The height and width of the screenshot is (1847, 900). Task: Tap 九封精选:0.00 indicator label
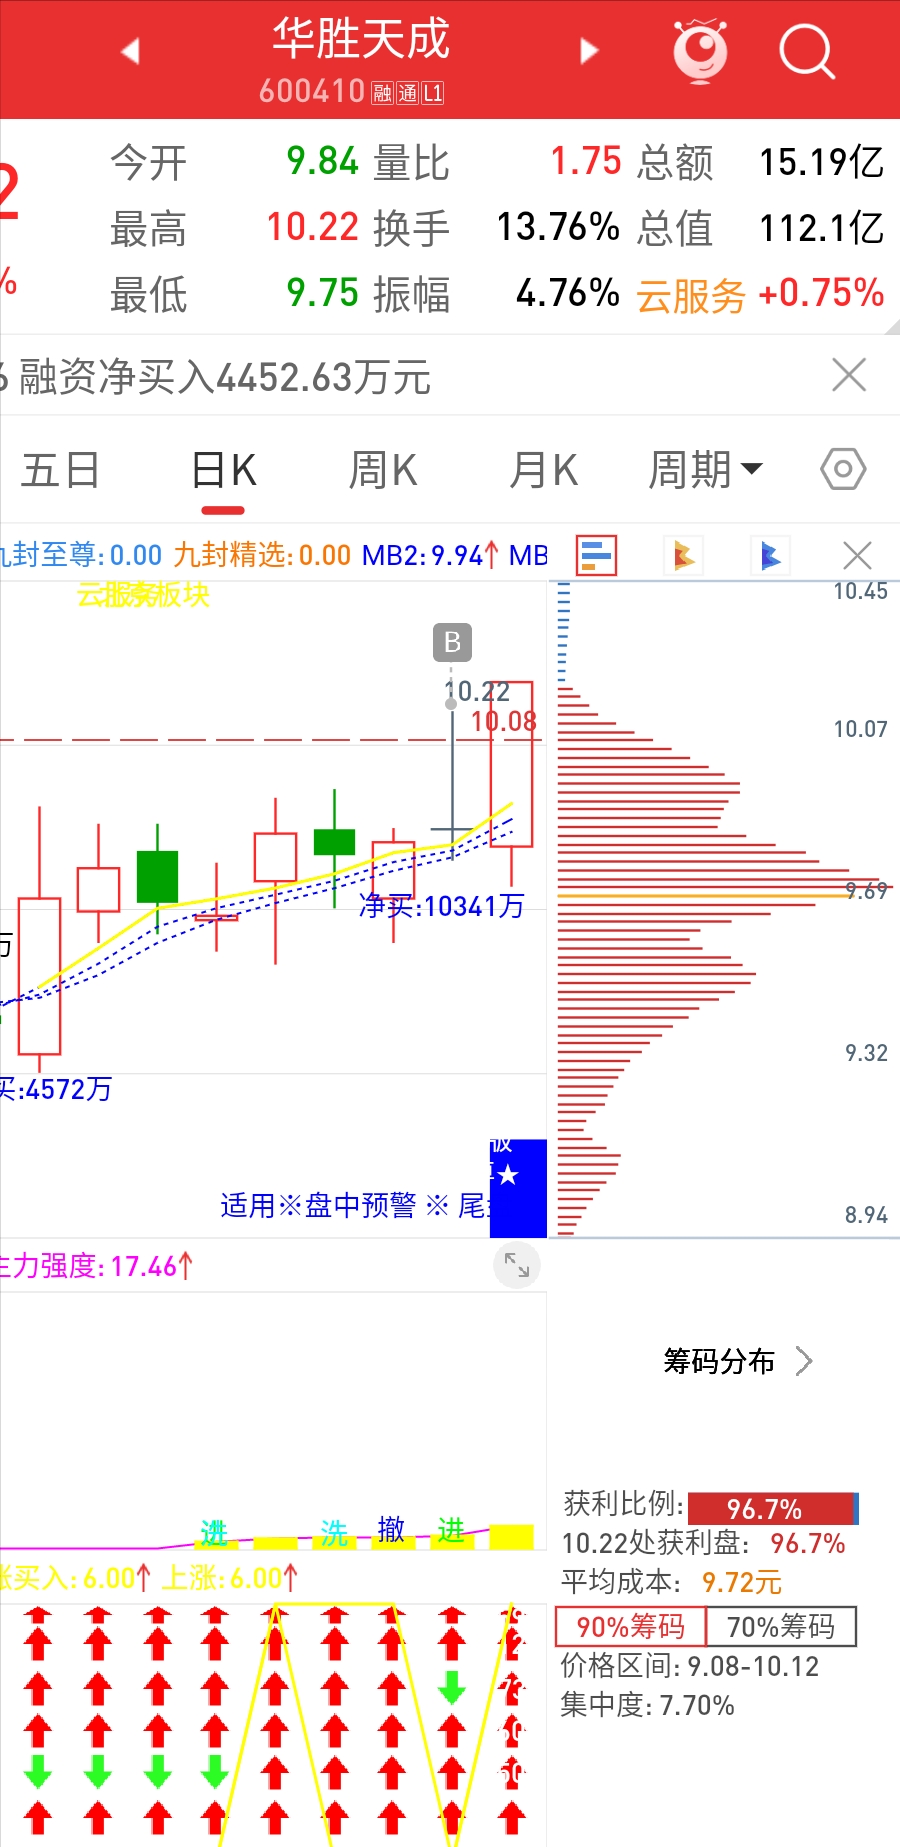[x=262, y=555]
